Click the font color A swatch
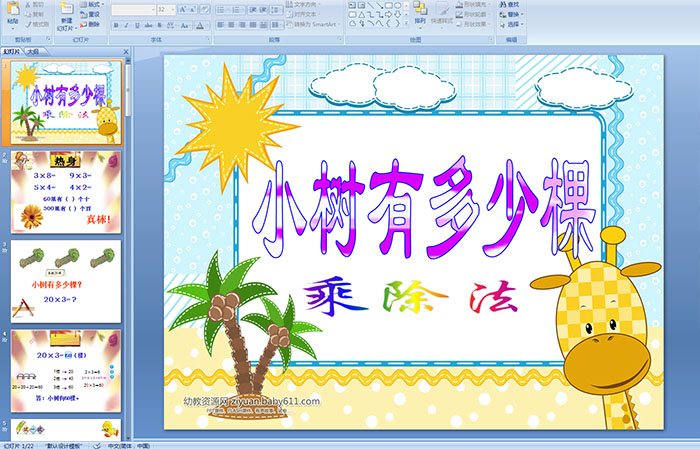This screenshot has width=700, height=449. click(200, 25)
